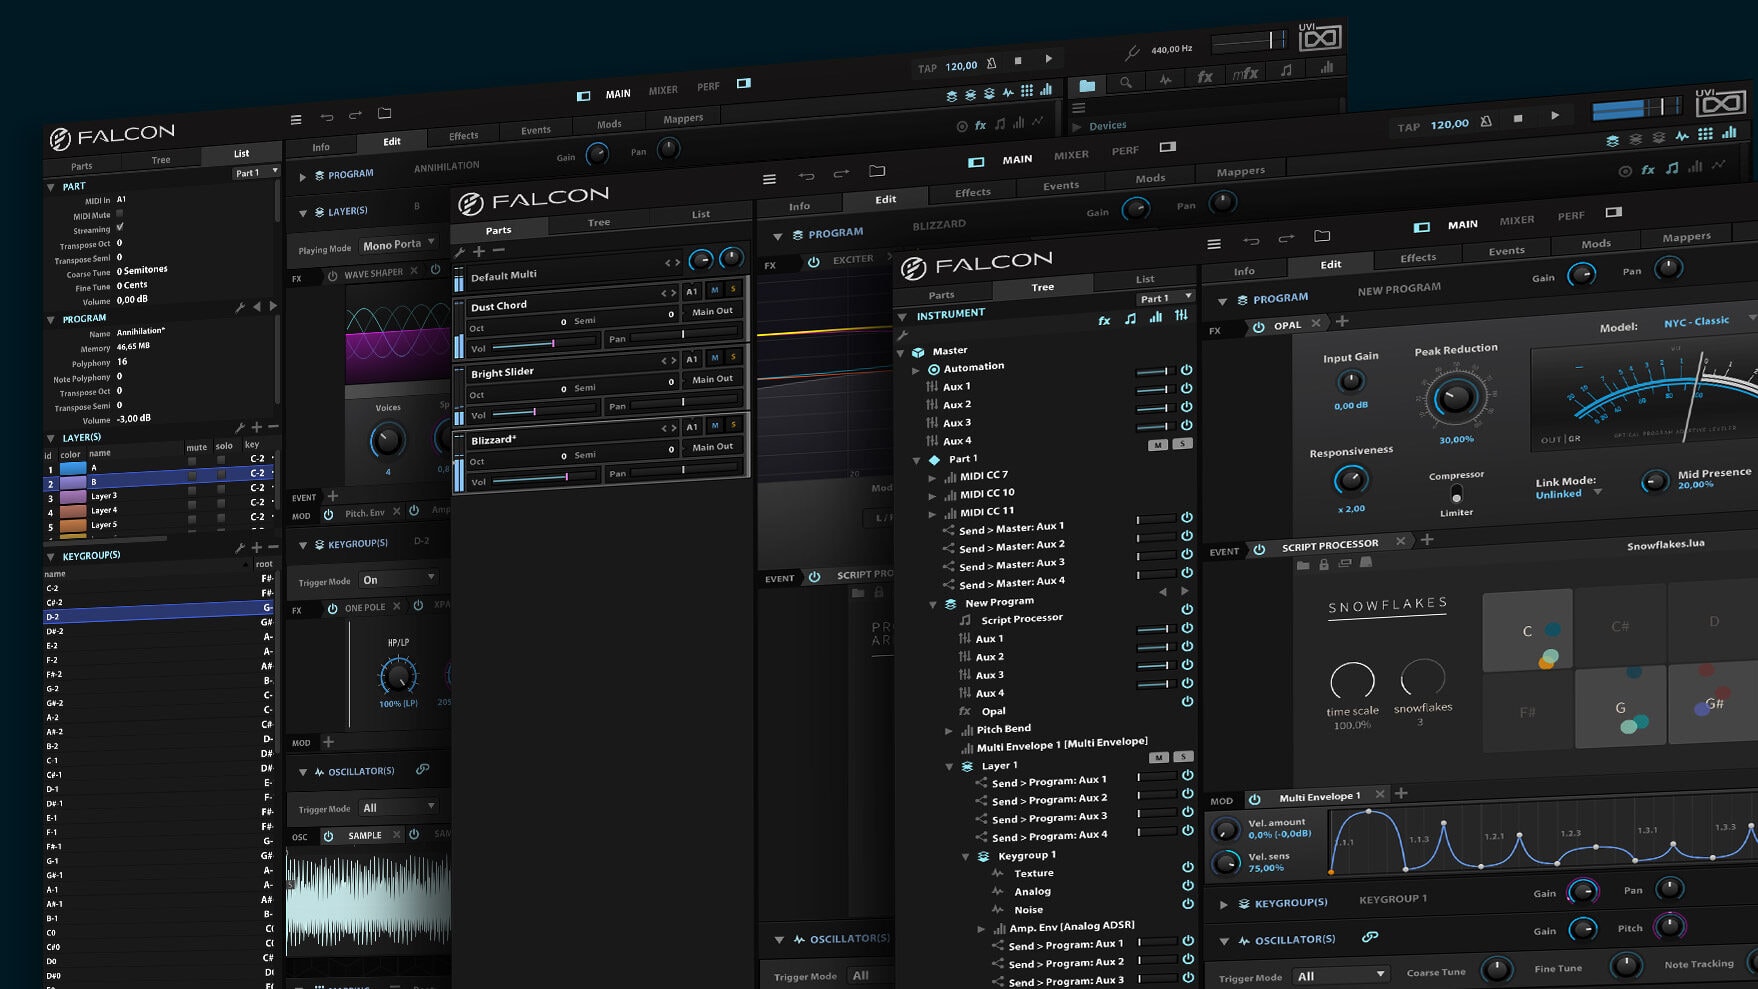1758x989 pixels.
Task: Solo the Blizzard part
Action: (x=733, y=426)
